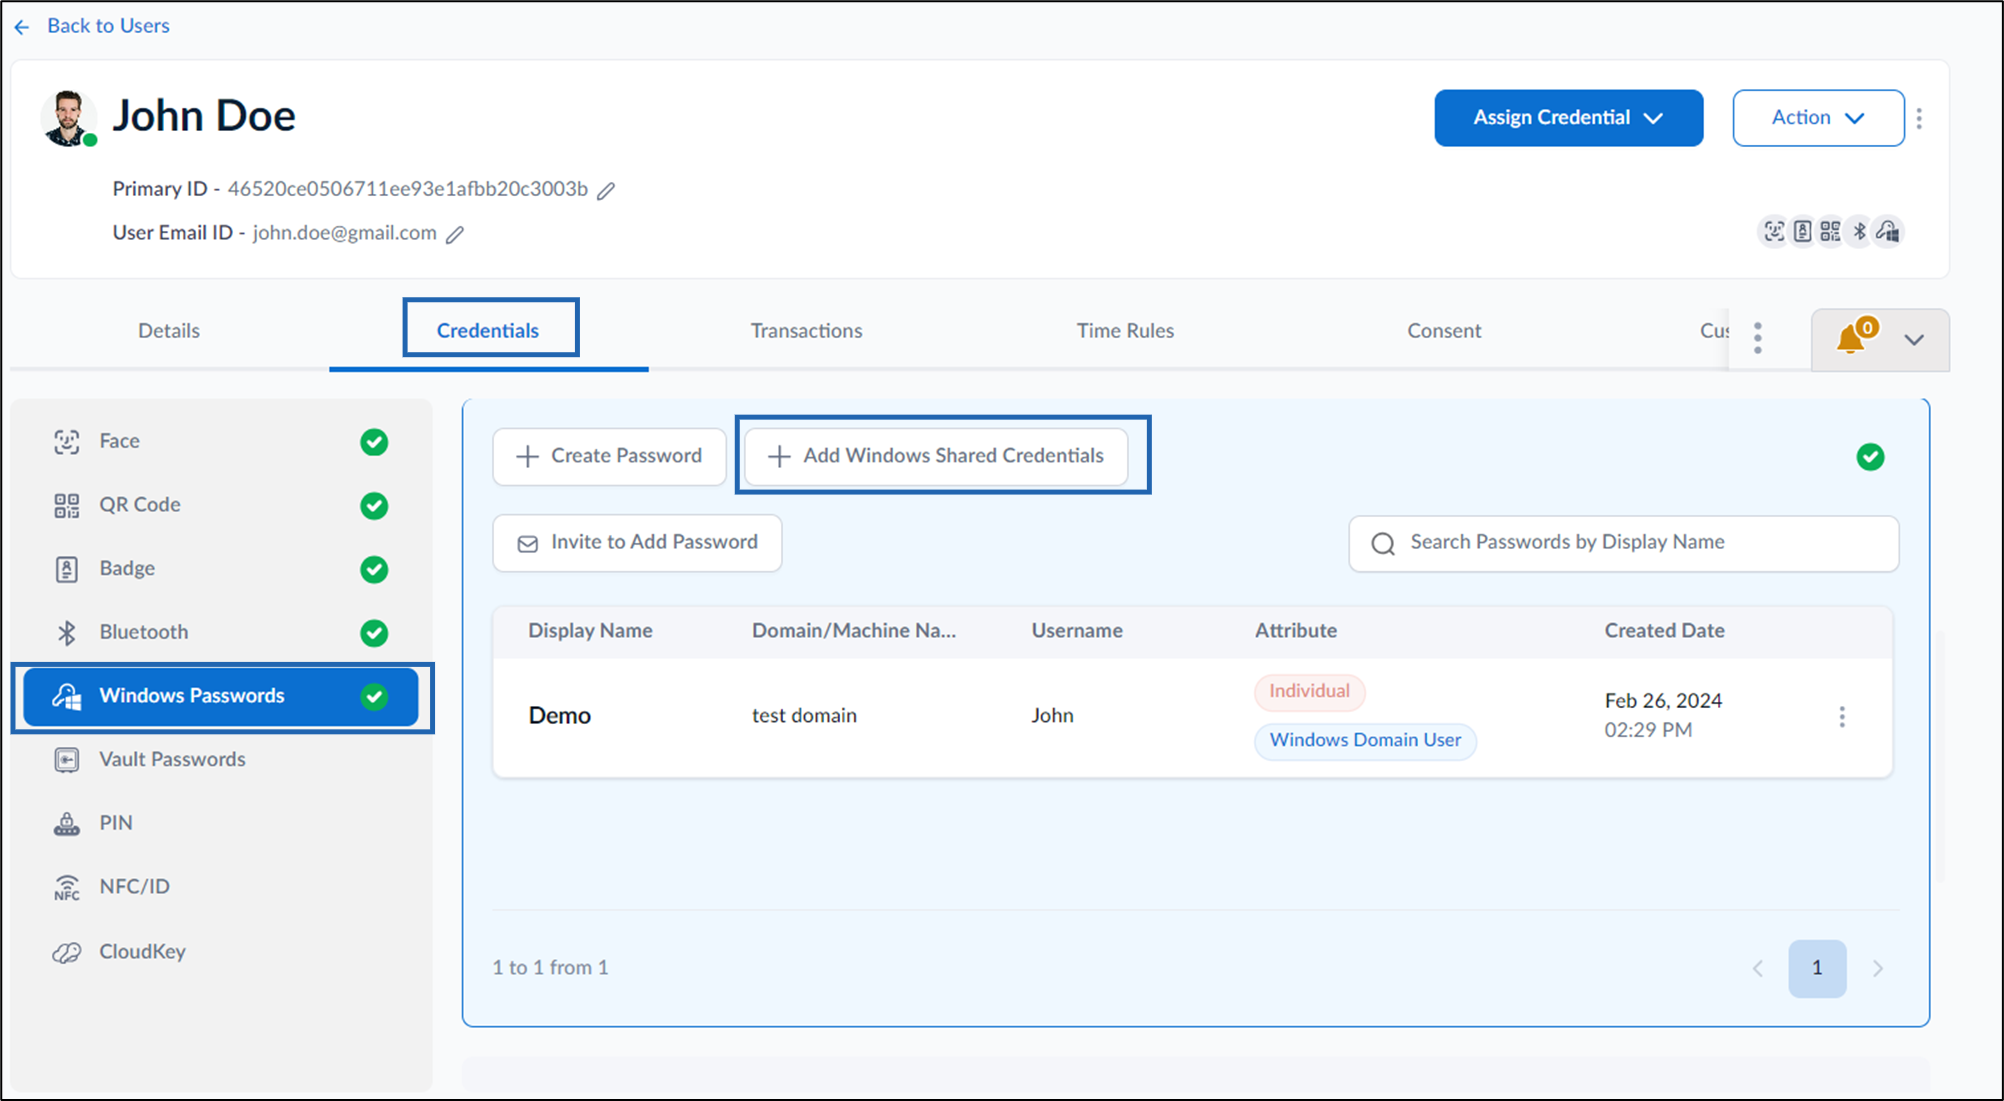Go to next page arrow
This screenshot has height=1101, width=2004.
1878,968
